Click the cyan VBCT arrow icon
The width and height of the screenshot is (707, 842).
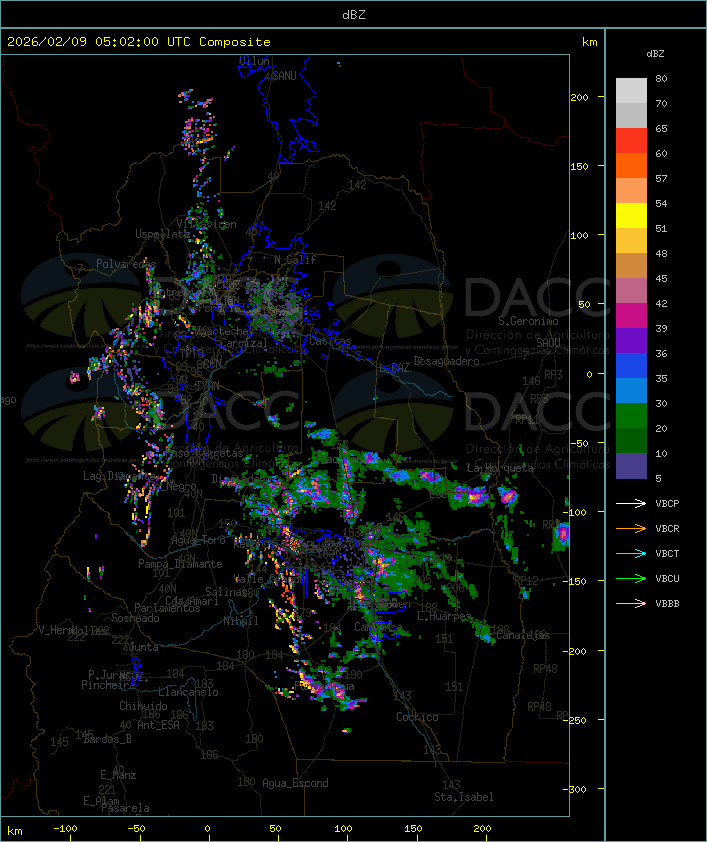tap(631, 553)
